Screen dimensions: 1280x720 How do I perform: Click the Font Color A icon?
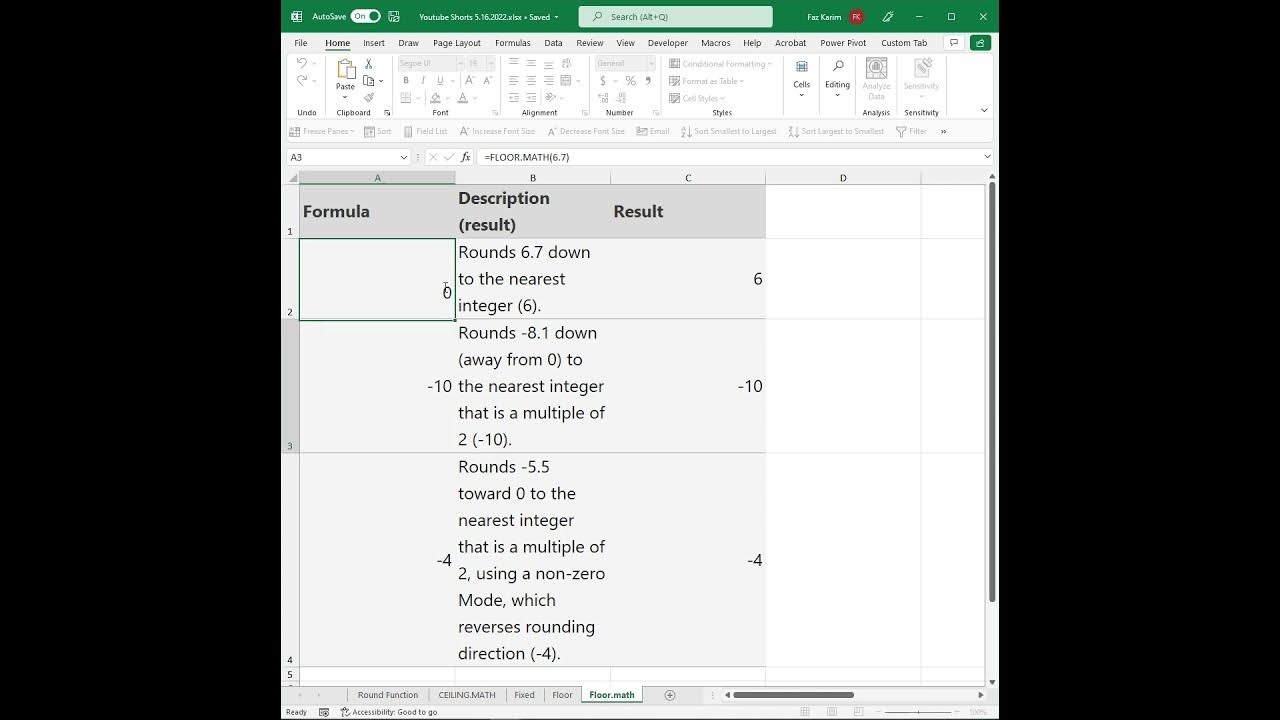click(462, 98)
